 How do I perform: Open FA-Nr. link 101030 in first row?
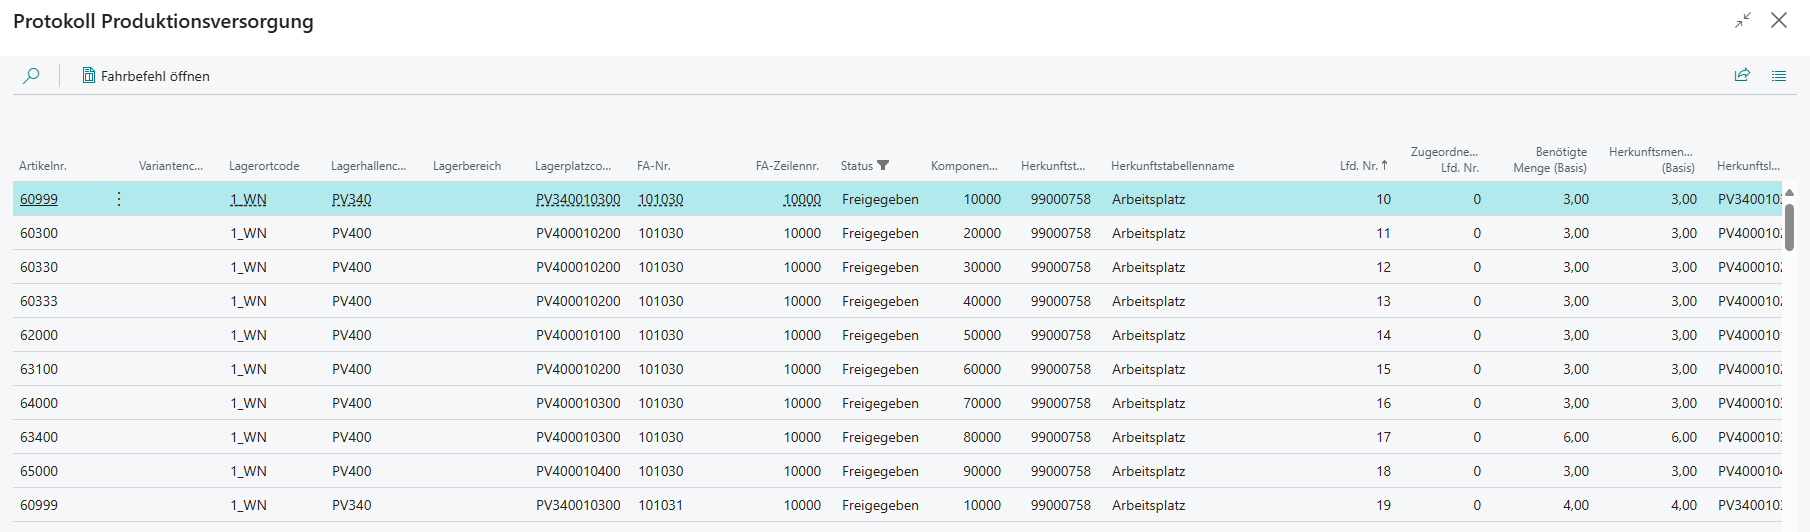pyautogui.click(x=660, y=199)
